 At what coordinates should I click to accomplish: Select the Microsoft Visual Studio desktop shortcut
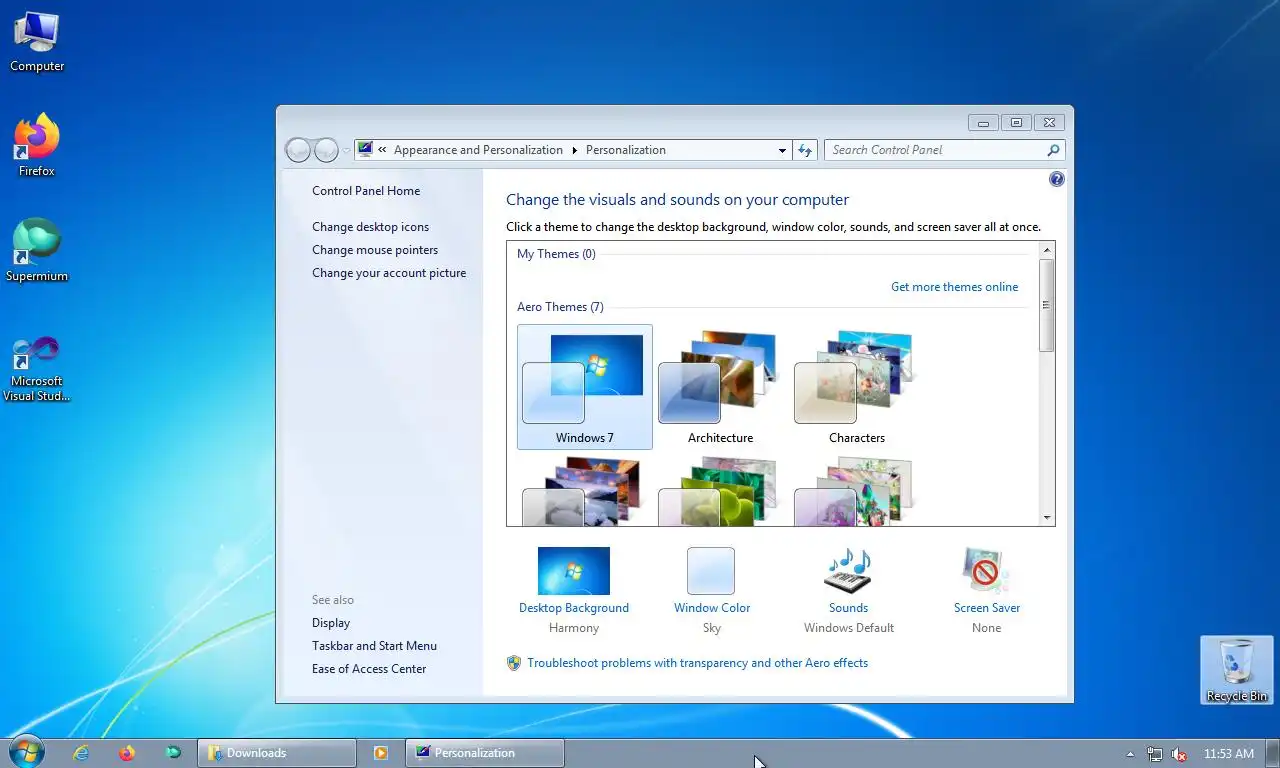click(x=37, y=369)
